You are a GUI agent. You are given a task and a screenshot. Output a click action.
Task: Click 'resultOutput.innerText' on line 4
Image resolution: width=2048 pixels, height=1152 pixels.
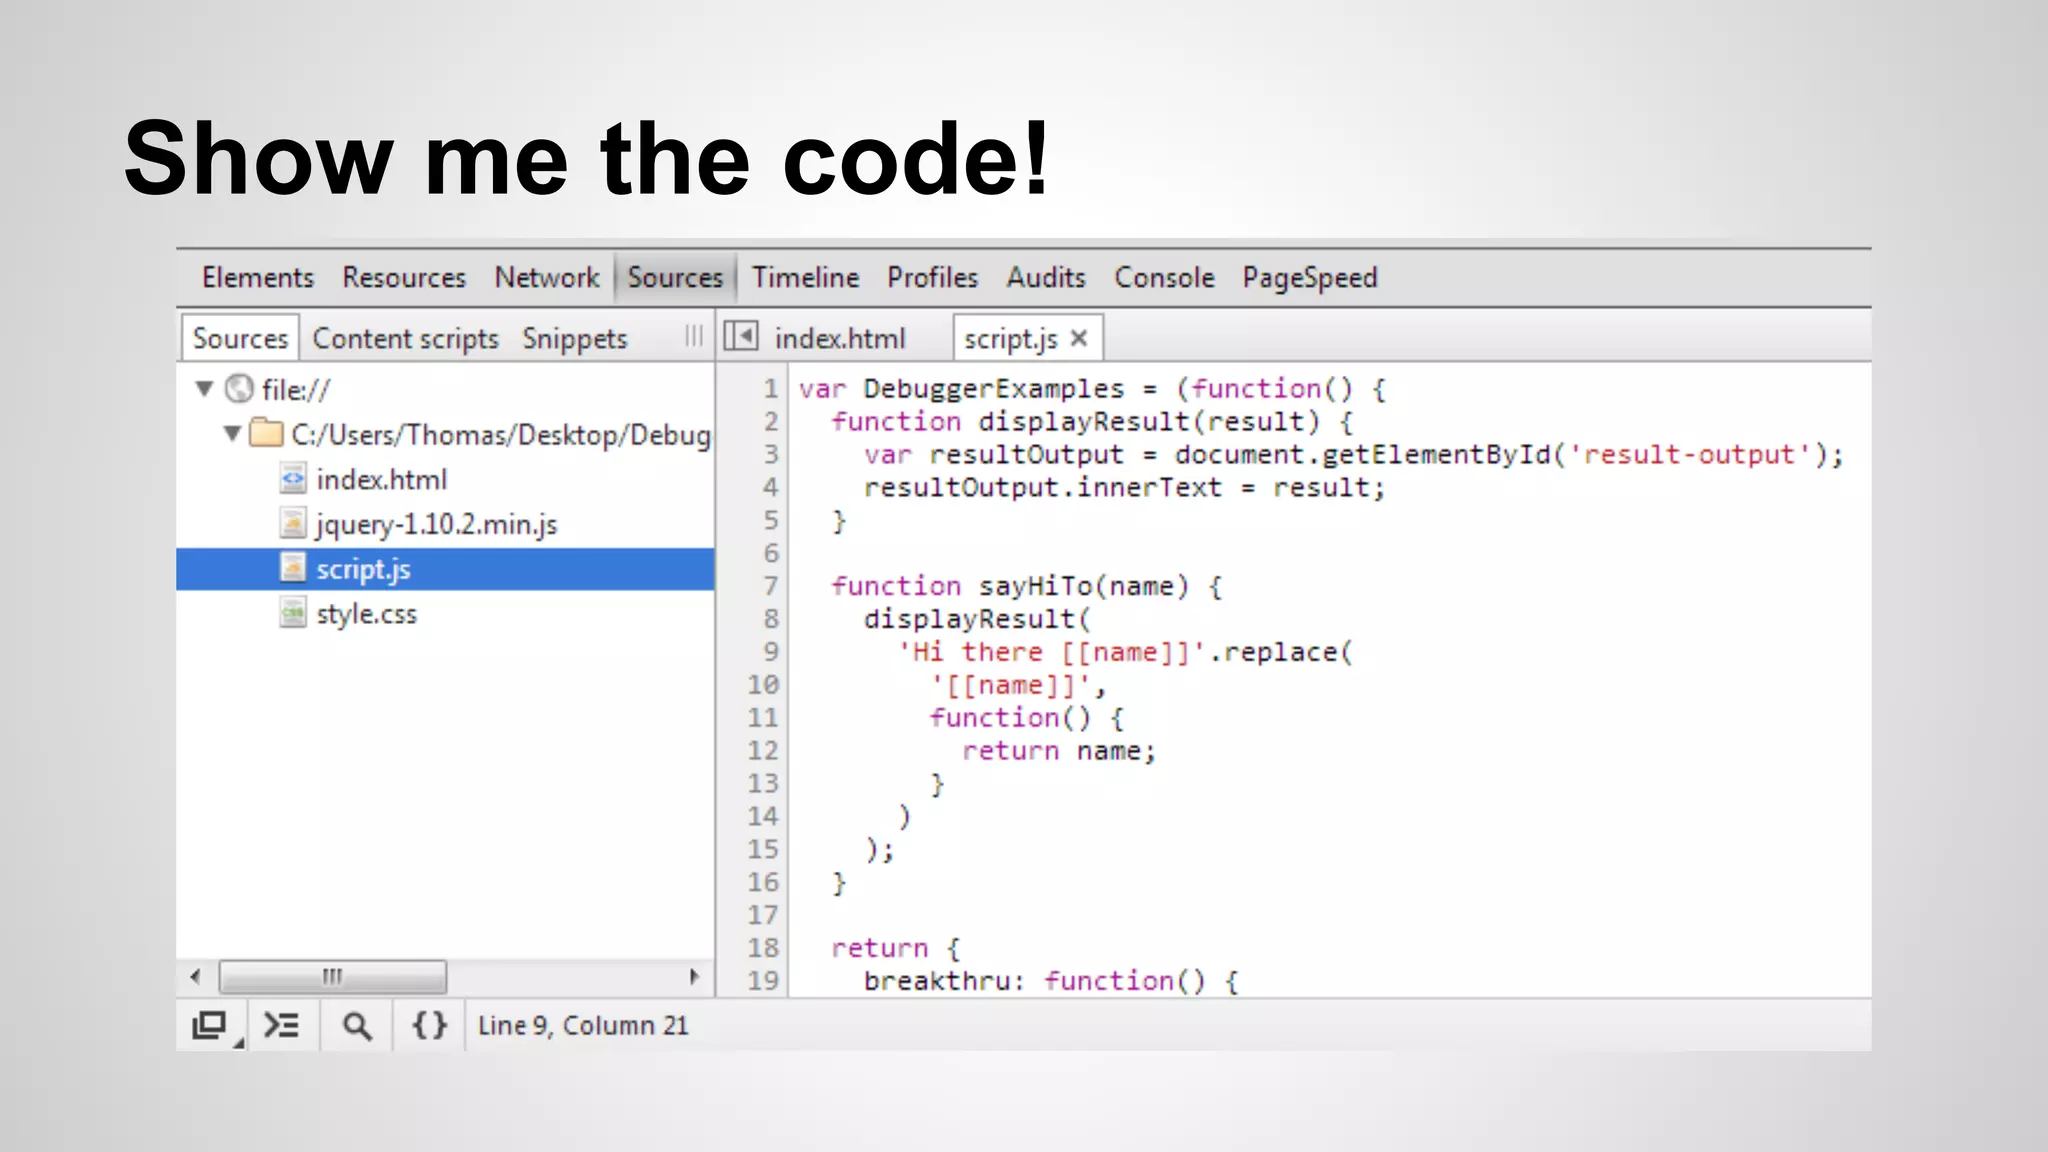pos(1043,487)
